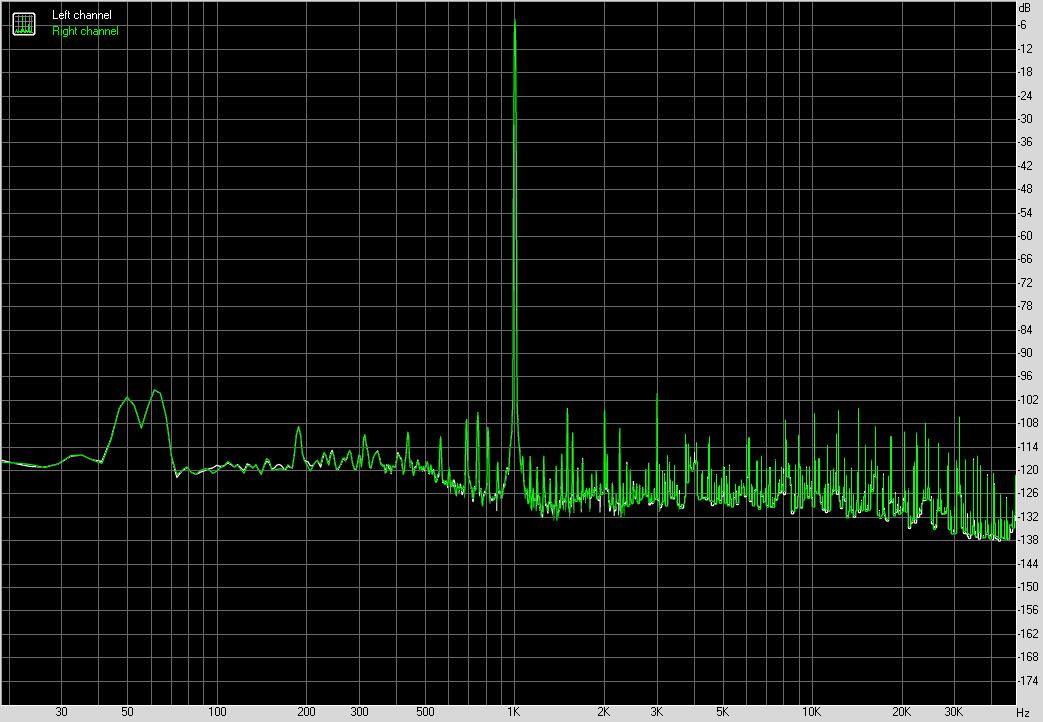
Task: Select the Right channel legend label
Action: coord(84,31)
